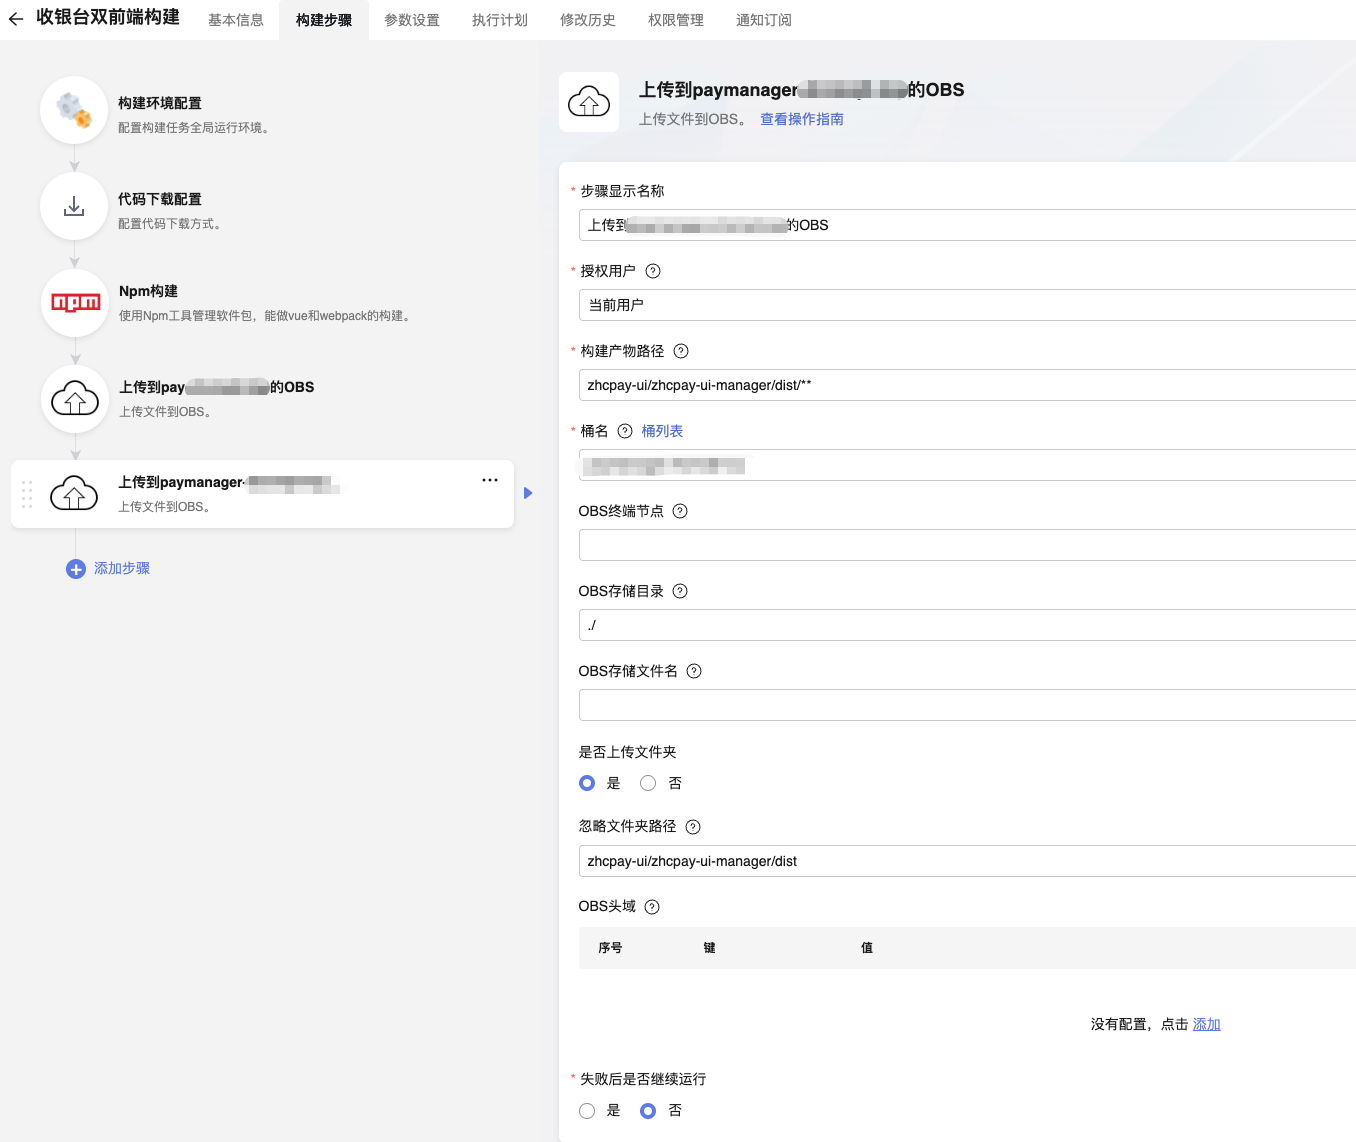The image size is (1356, 1142).
Task: Click the 序号 column header
Action: [610, 948]
